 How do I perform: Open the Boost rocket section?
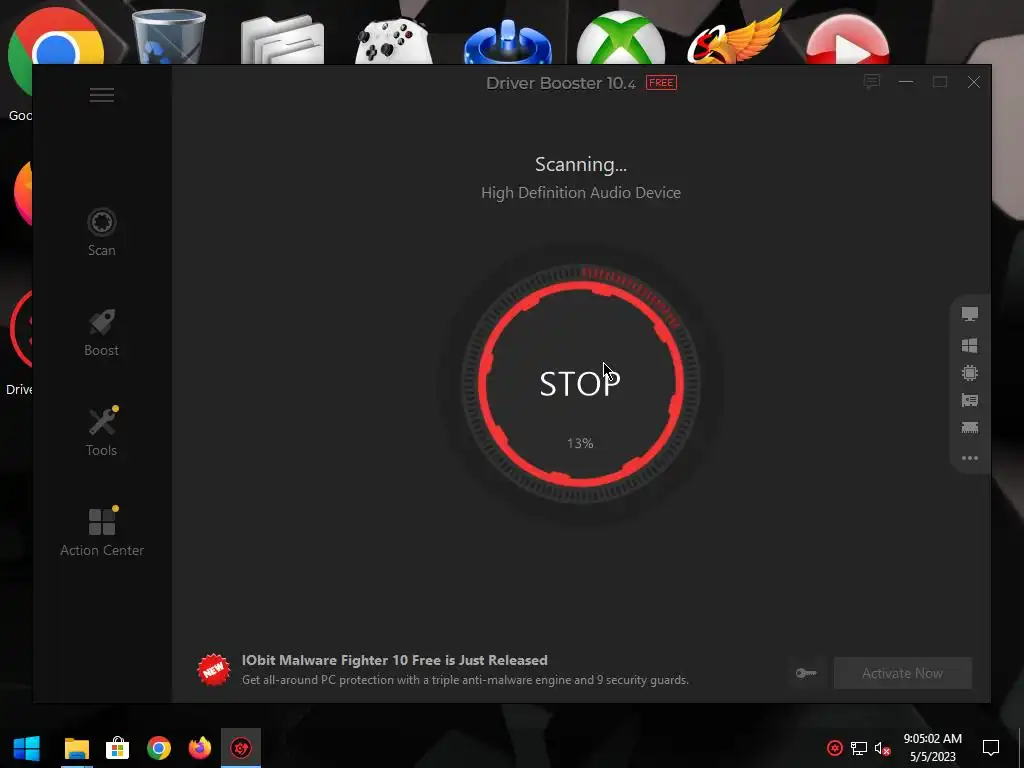click(102, 332)
